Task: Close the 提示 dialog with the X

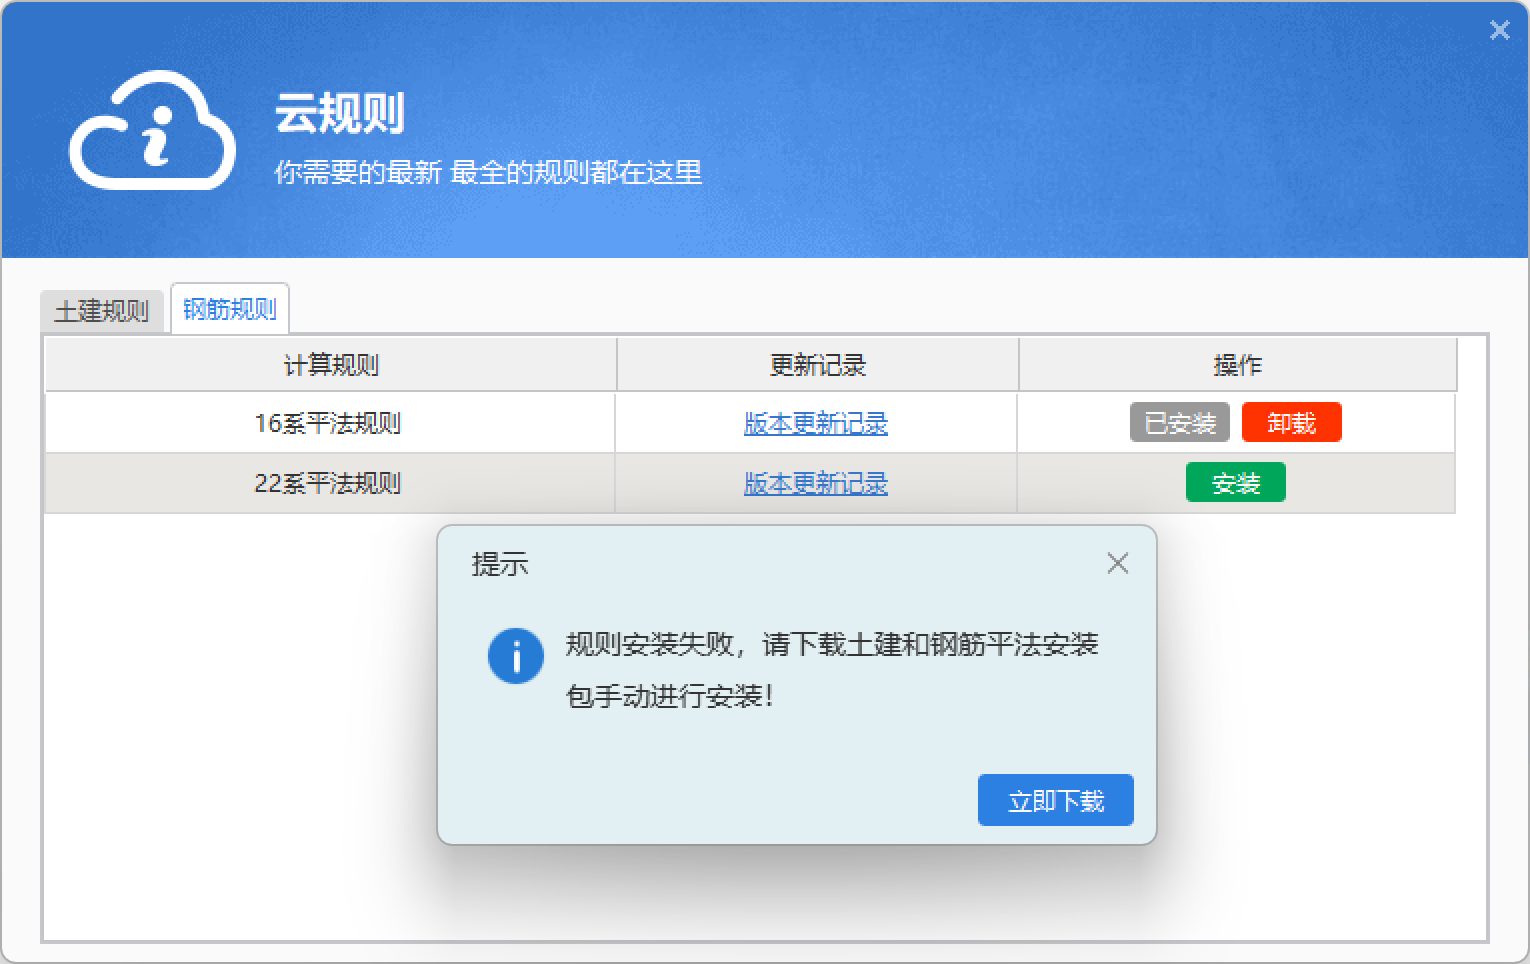Action: [1118, 564]
